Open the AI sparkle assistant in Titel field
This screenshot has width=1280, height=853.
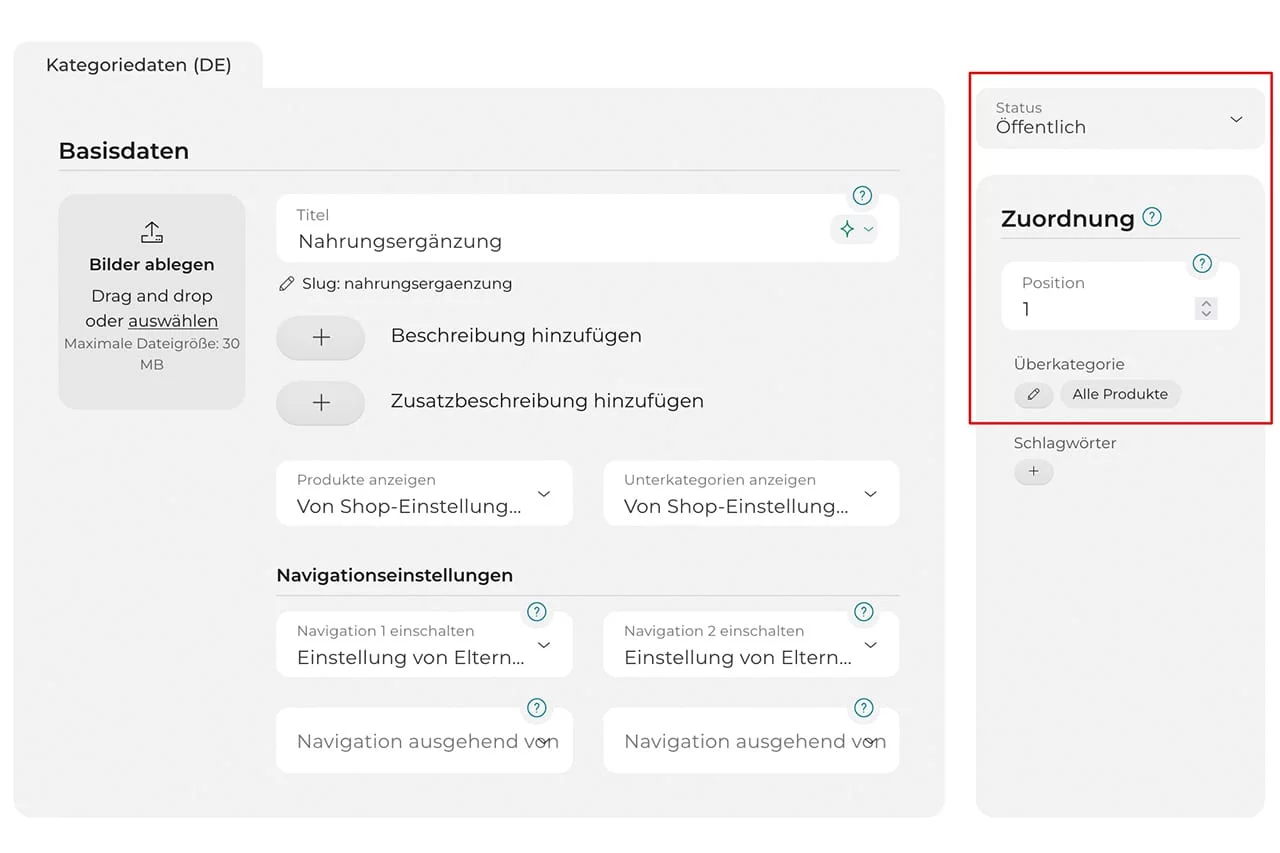847,229
